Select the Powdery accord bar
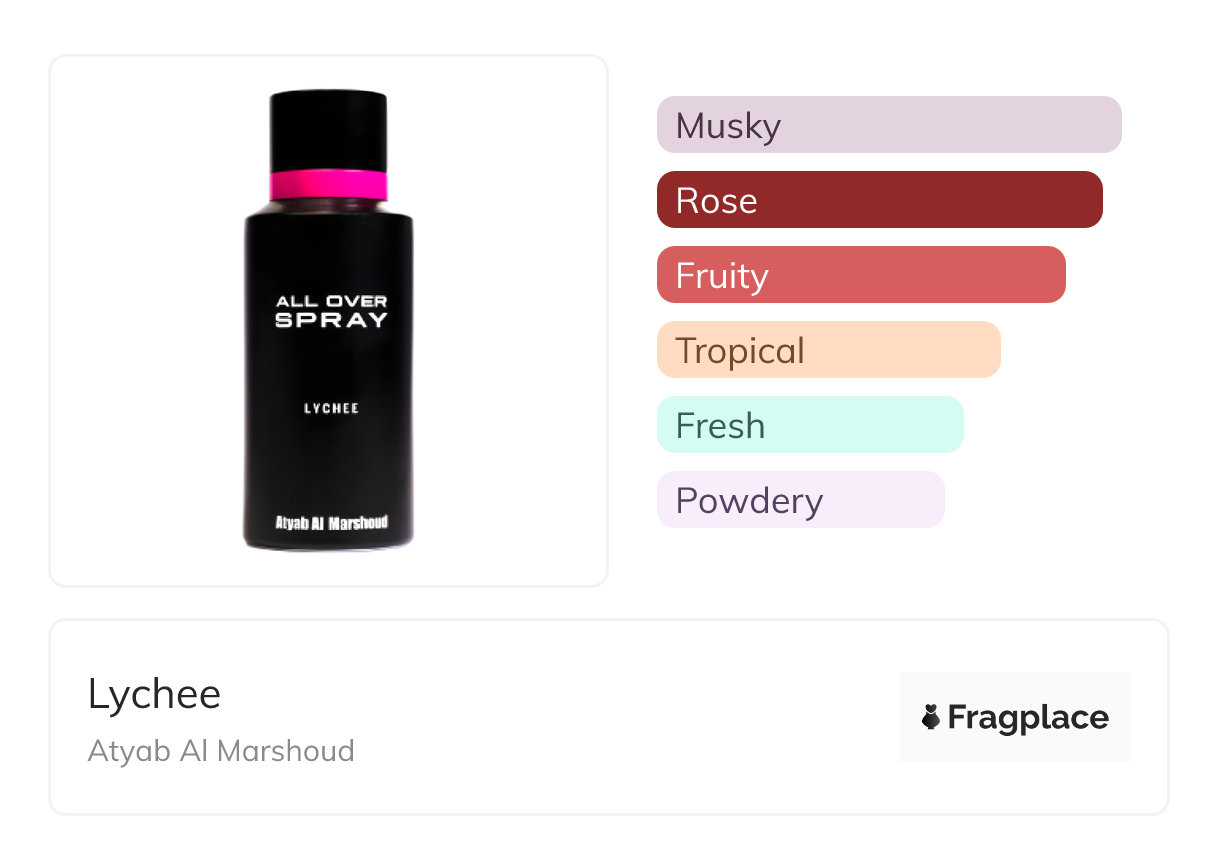This screenshot has height=864, width=1218. 801,500
